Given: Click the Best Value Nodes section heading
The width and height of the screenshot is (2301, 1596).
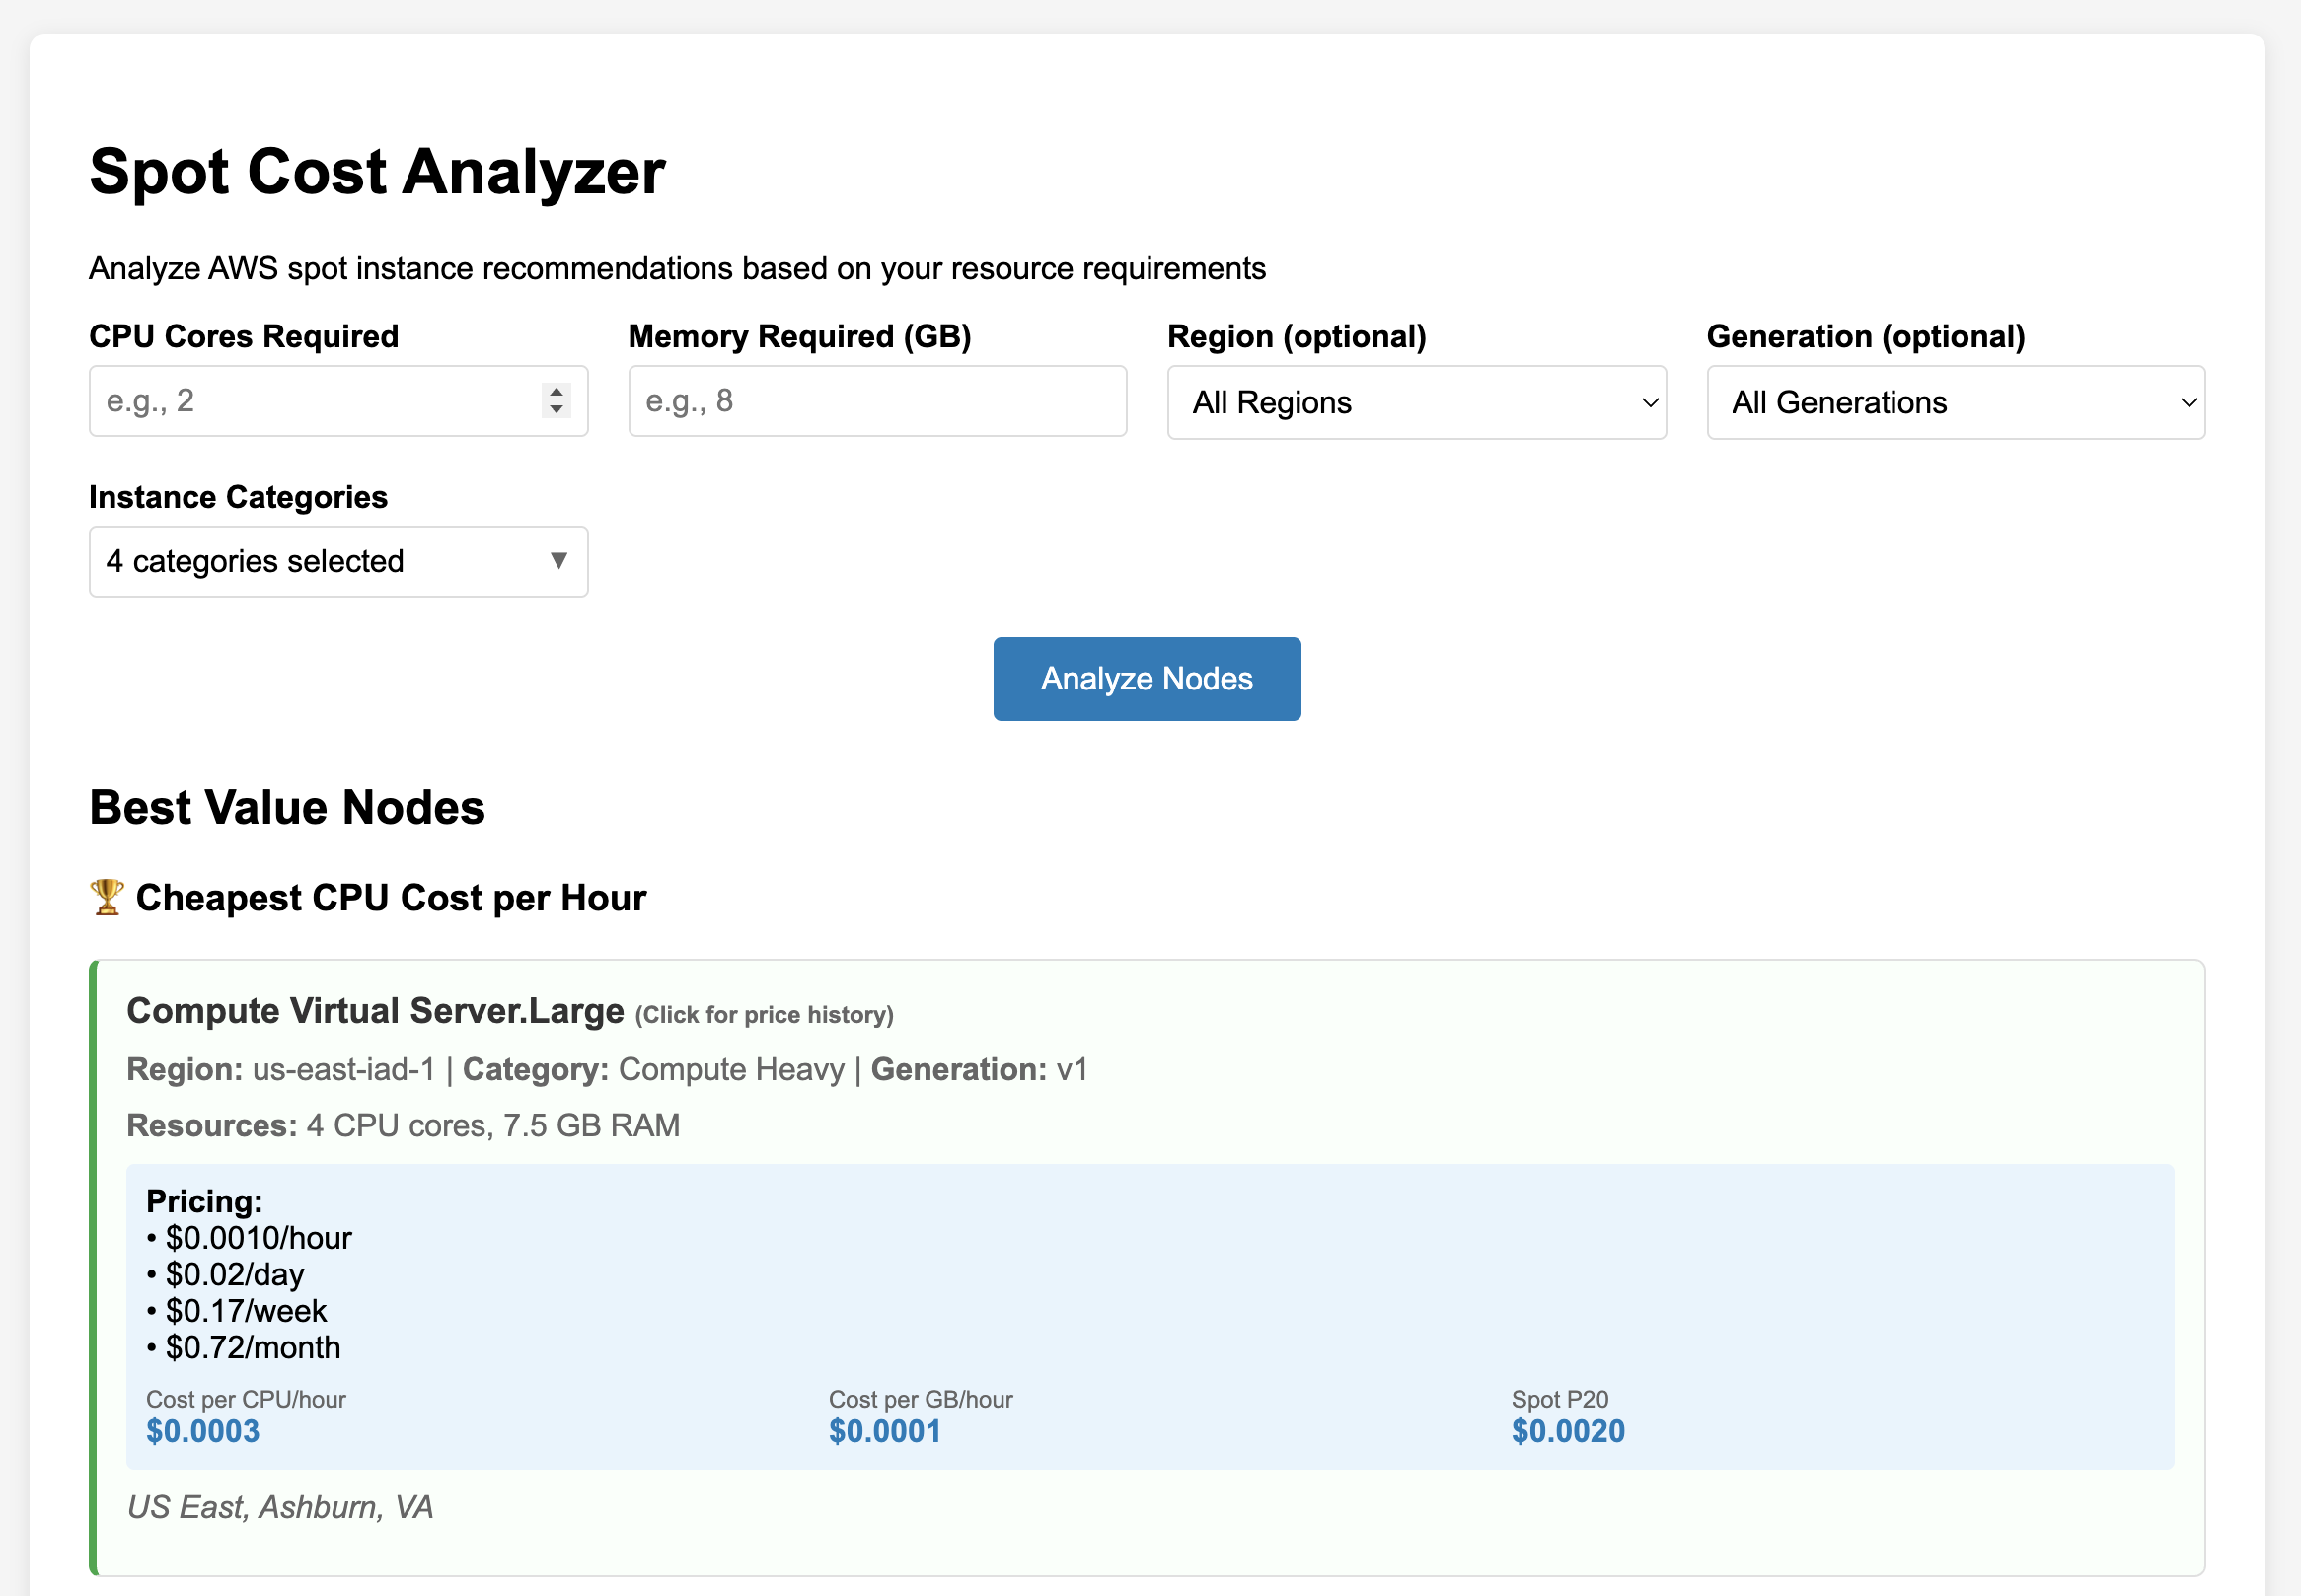Looking at the screenshot, I should (287, 807).
